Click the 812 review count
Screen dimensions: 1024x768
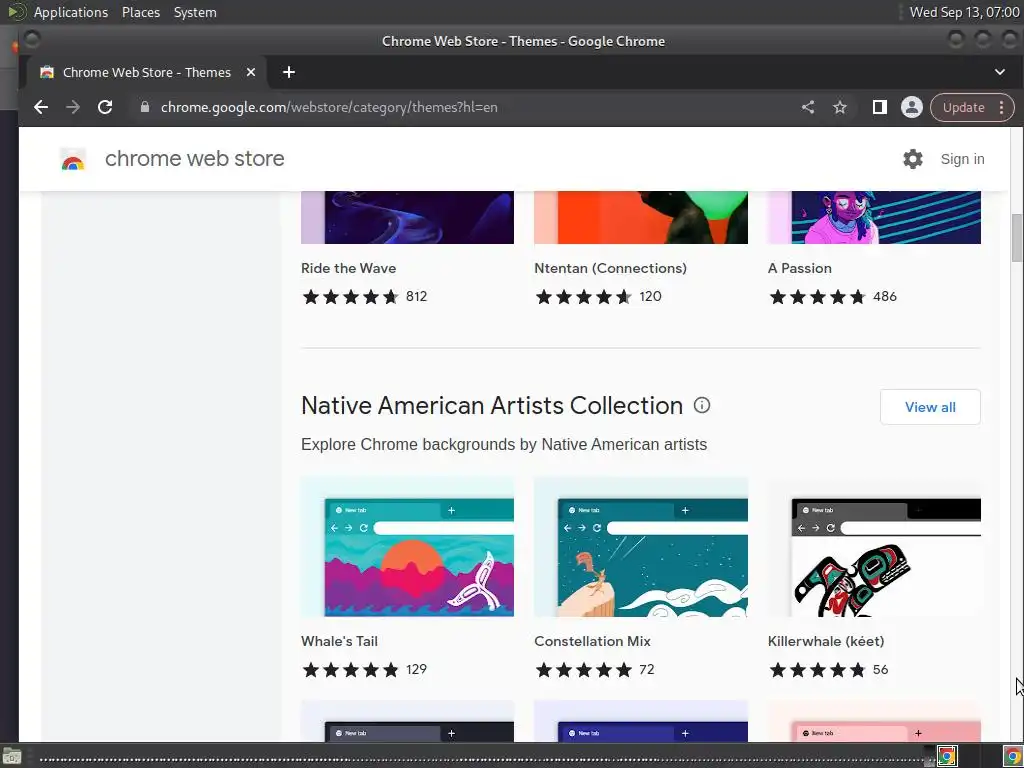click(x=416, y=296)
